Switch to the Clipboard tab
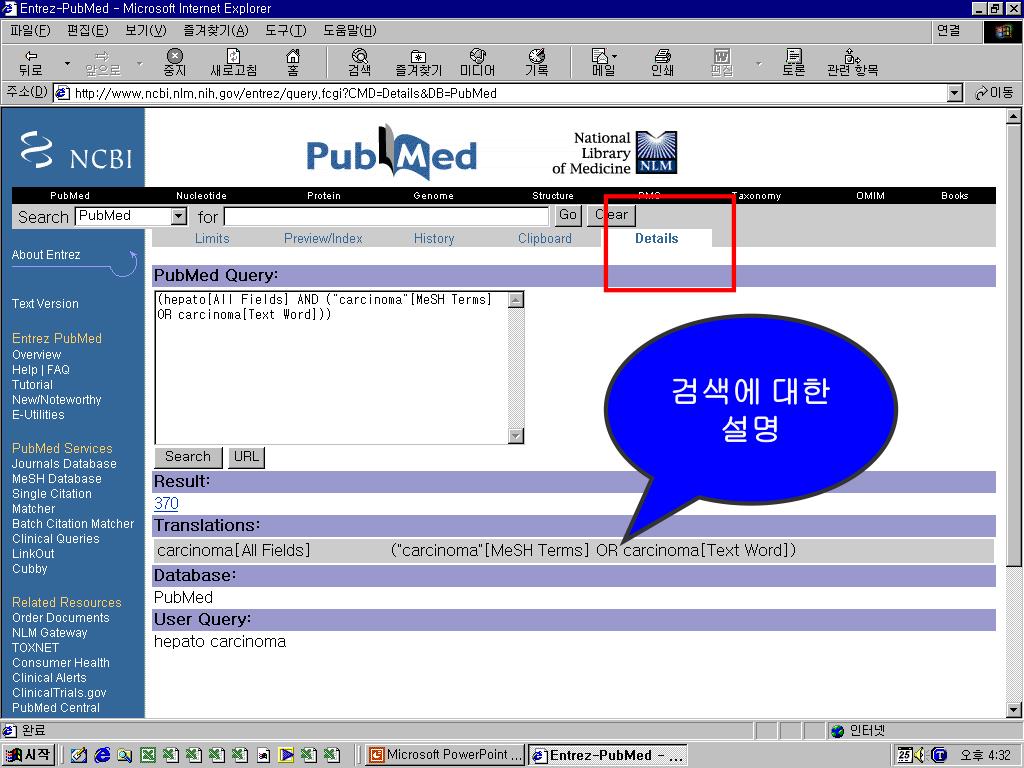The image size is (1024, 768). [x=545, y=238]
